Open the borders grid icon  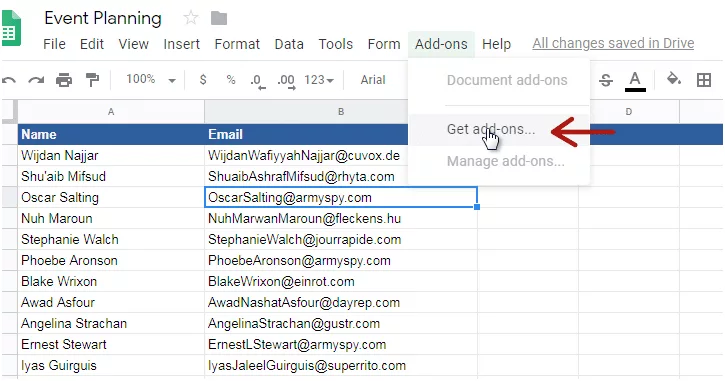[x=704, y=80]
